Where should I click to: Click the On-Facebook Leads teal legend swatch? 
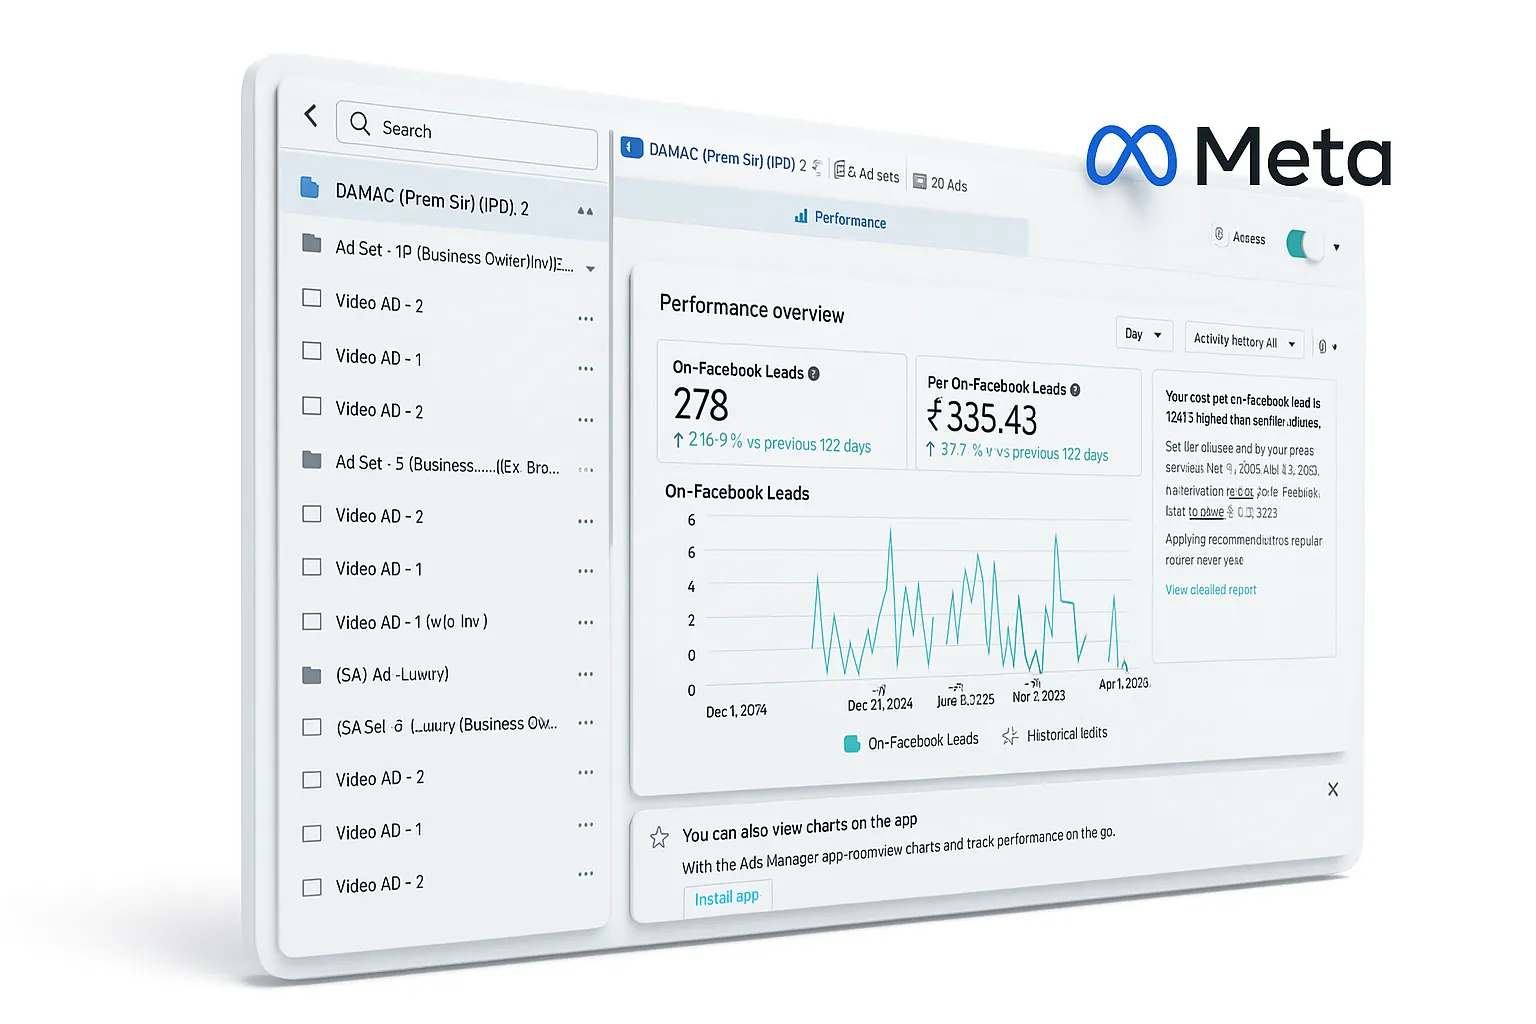(x=852, y=743)
